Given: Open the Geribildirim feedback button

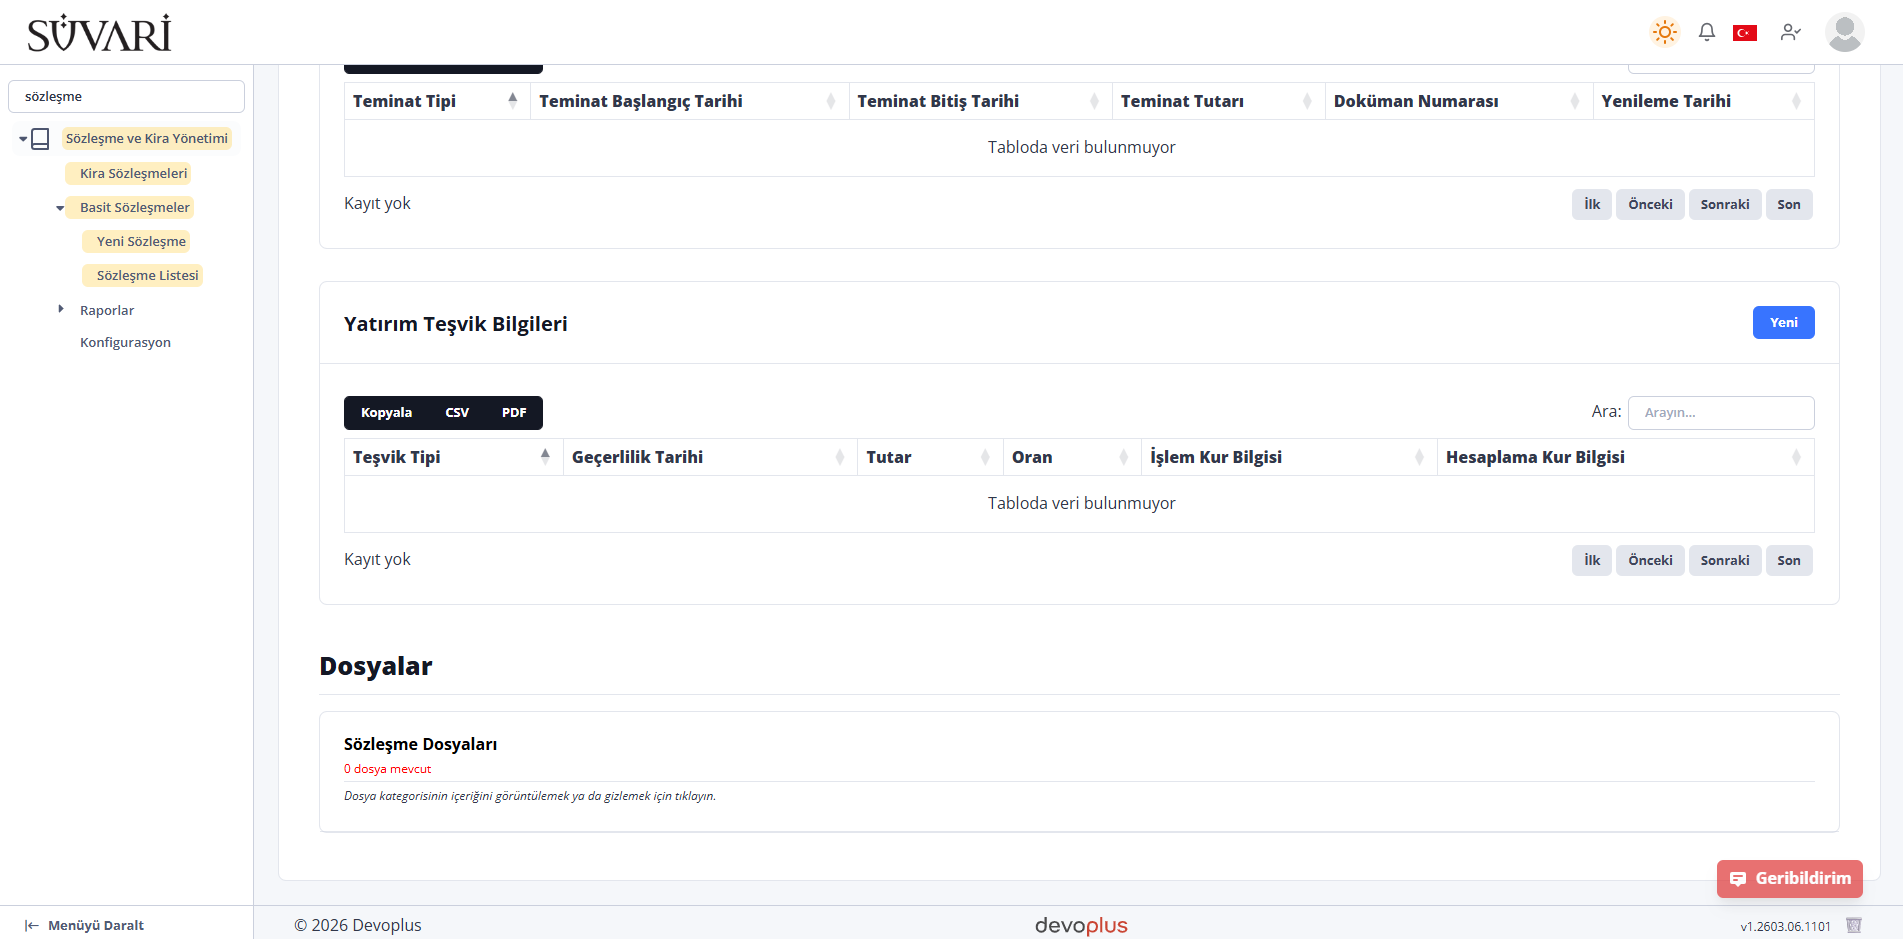Looking at the screenshot, I should coord(1790,878).
